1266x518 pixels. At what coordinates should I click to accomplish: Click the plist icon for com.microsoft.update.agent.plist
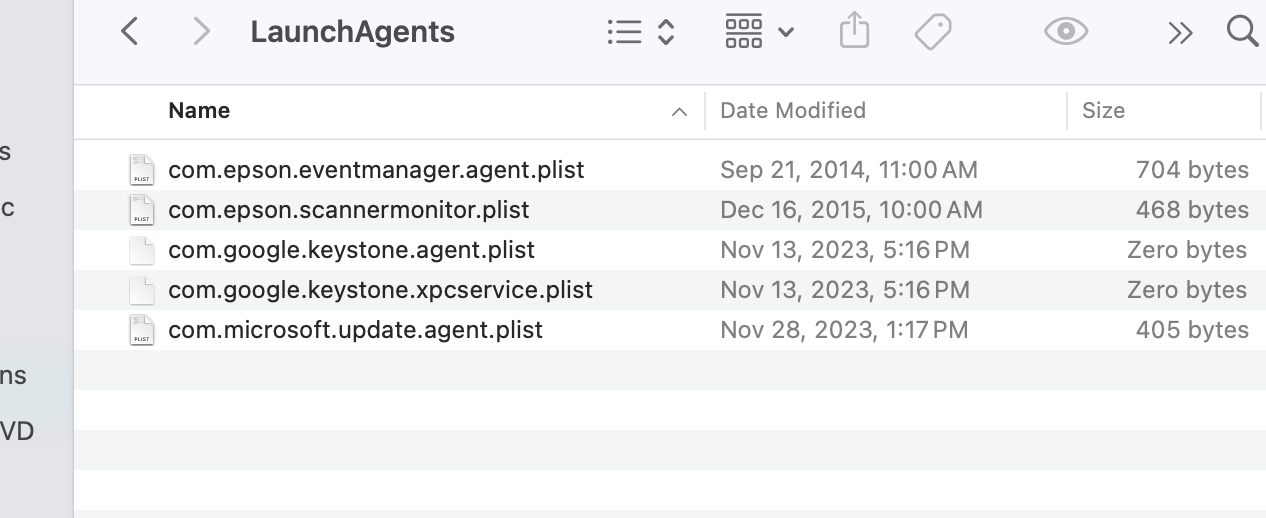click(142, 330)
